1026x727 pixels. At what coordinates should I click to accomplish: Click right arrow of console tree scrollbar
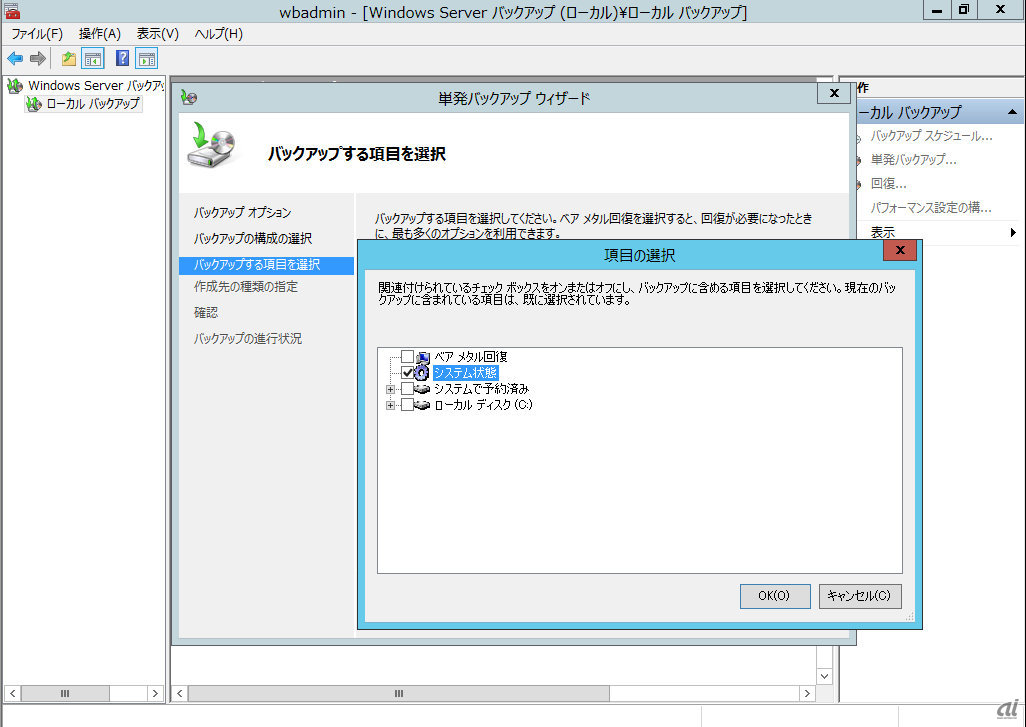click(155, 694)
